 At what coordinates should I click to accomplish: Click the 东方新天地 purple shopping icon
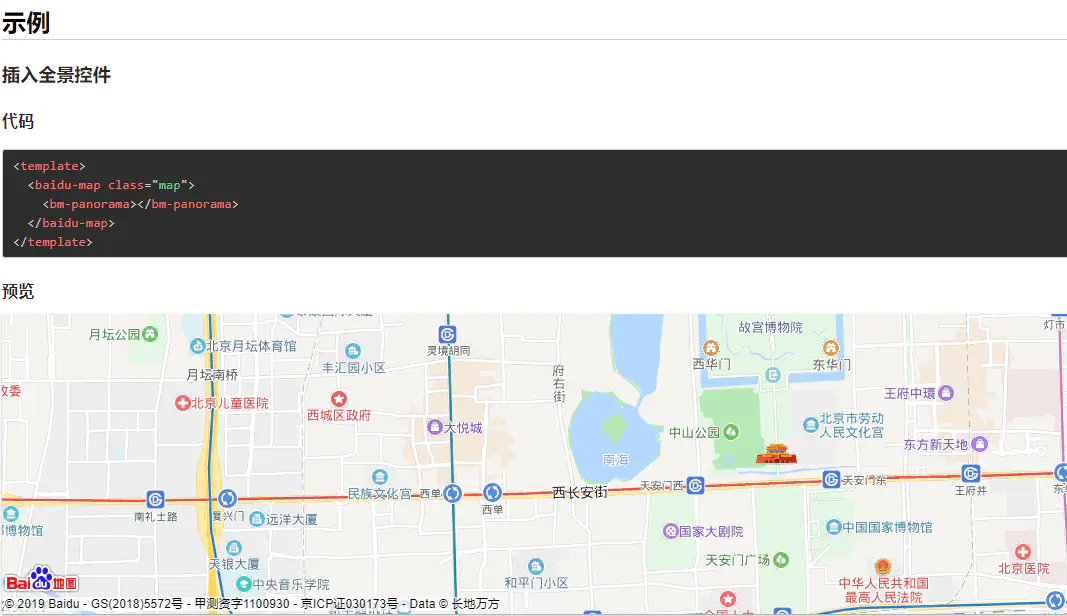977,442
